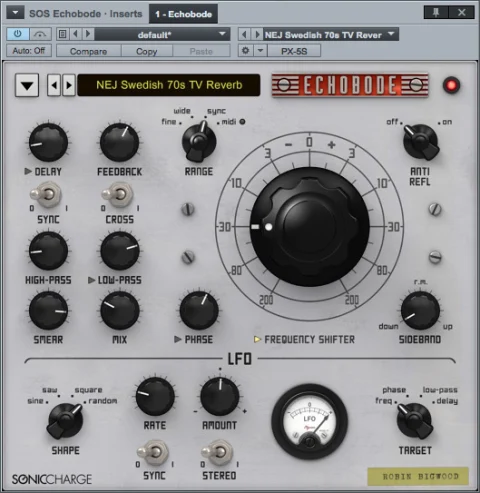Select random LFO shape label
Viewport: 480px width, 493px height.
click(x=103, y=401)
